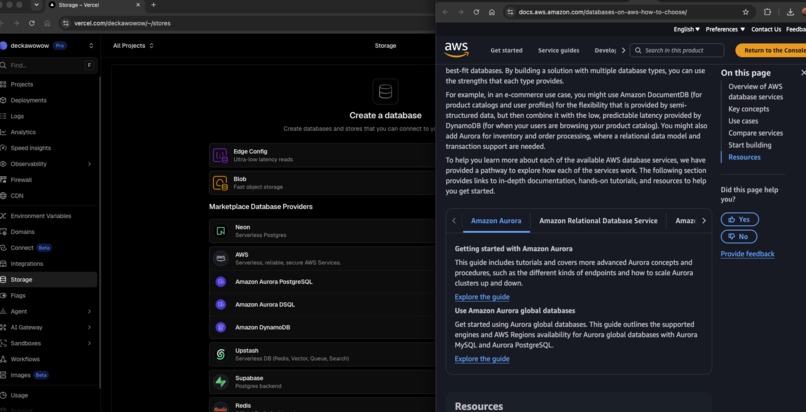The image size is (806, 412).
Task: Expand the Agent sidebar item
Action: 89,311
